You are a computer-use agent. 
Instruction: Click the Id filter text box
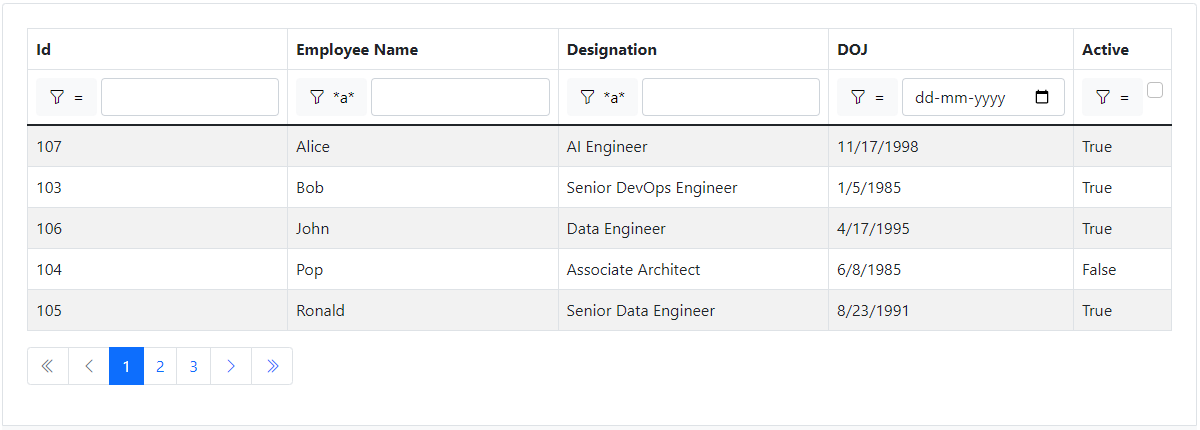[x=190, y=97]
